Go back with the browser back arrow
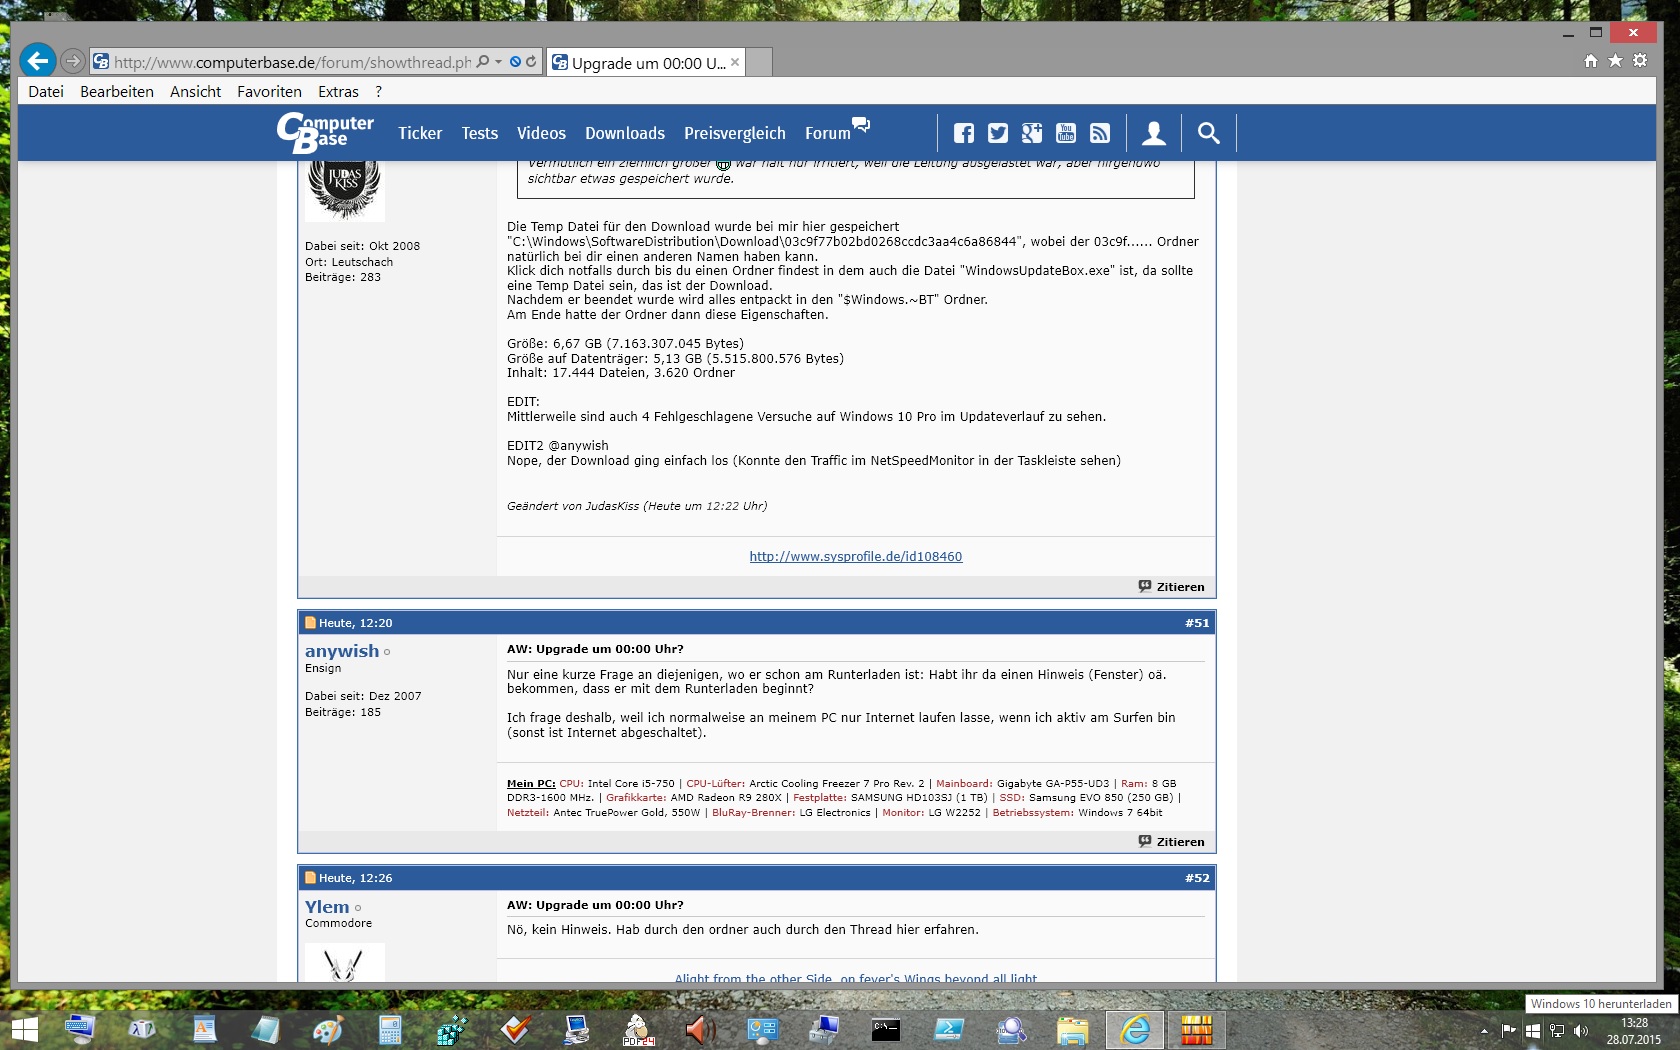Screen dimensions: 1680x1050 [38, 61]
